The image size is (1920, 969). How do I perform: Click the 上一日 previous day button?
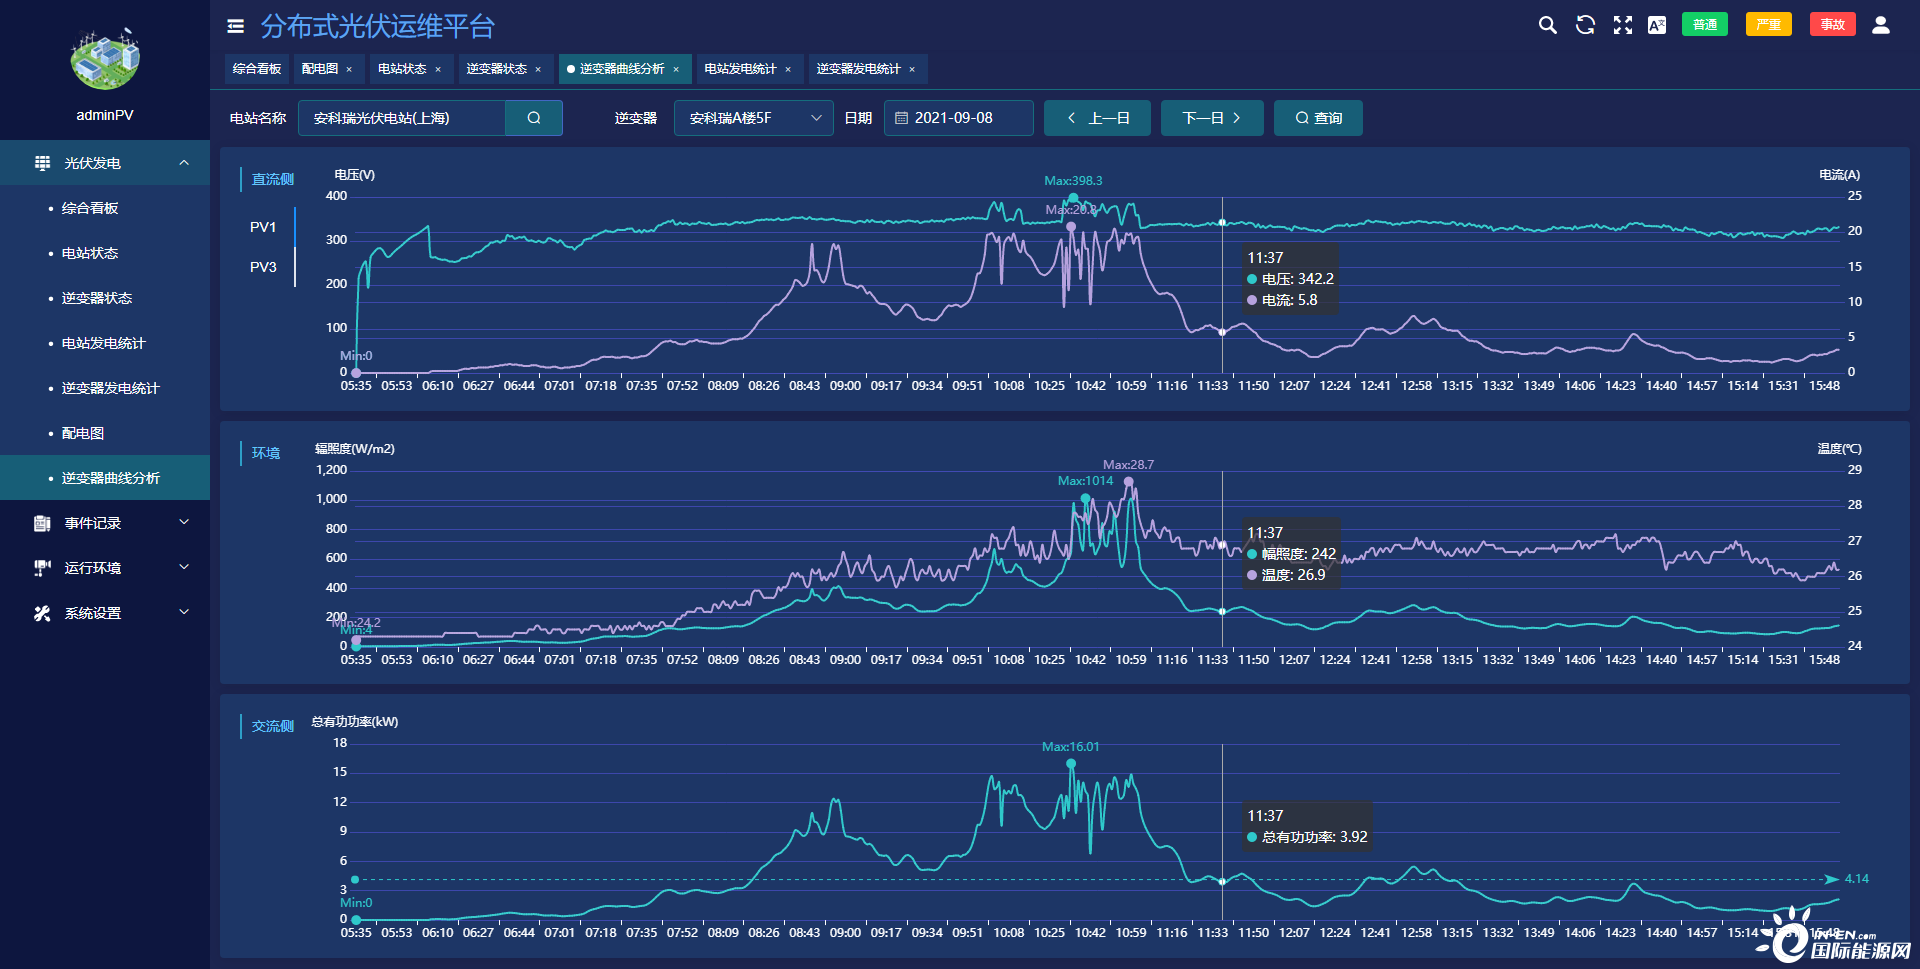point(1097,118)
